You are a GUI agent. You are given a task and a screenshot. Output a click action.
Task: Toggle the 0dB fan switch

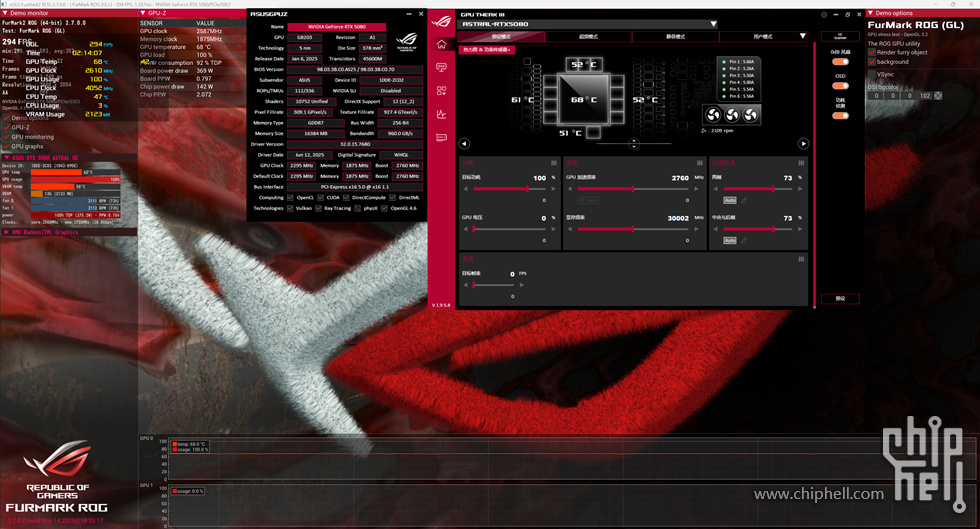click(840, 62)
